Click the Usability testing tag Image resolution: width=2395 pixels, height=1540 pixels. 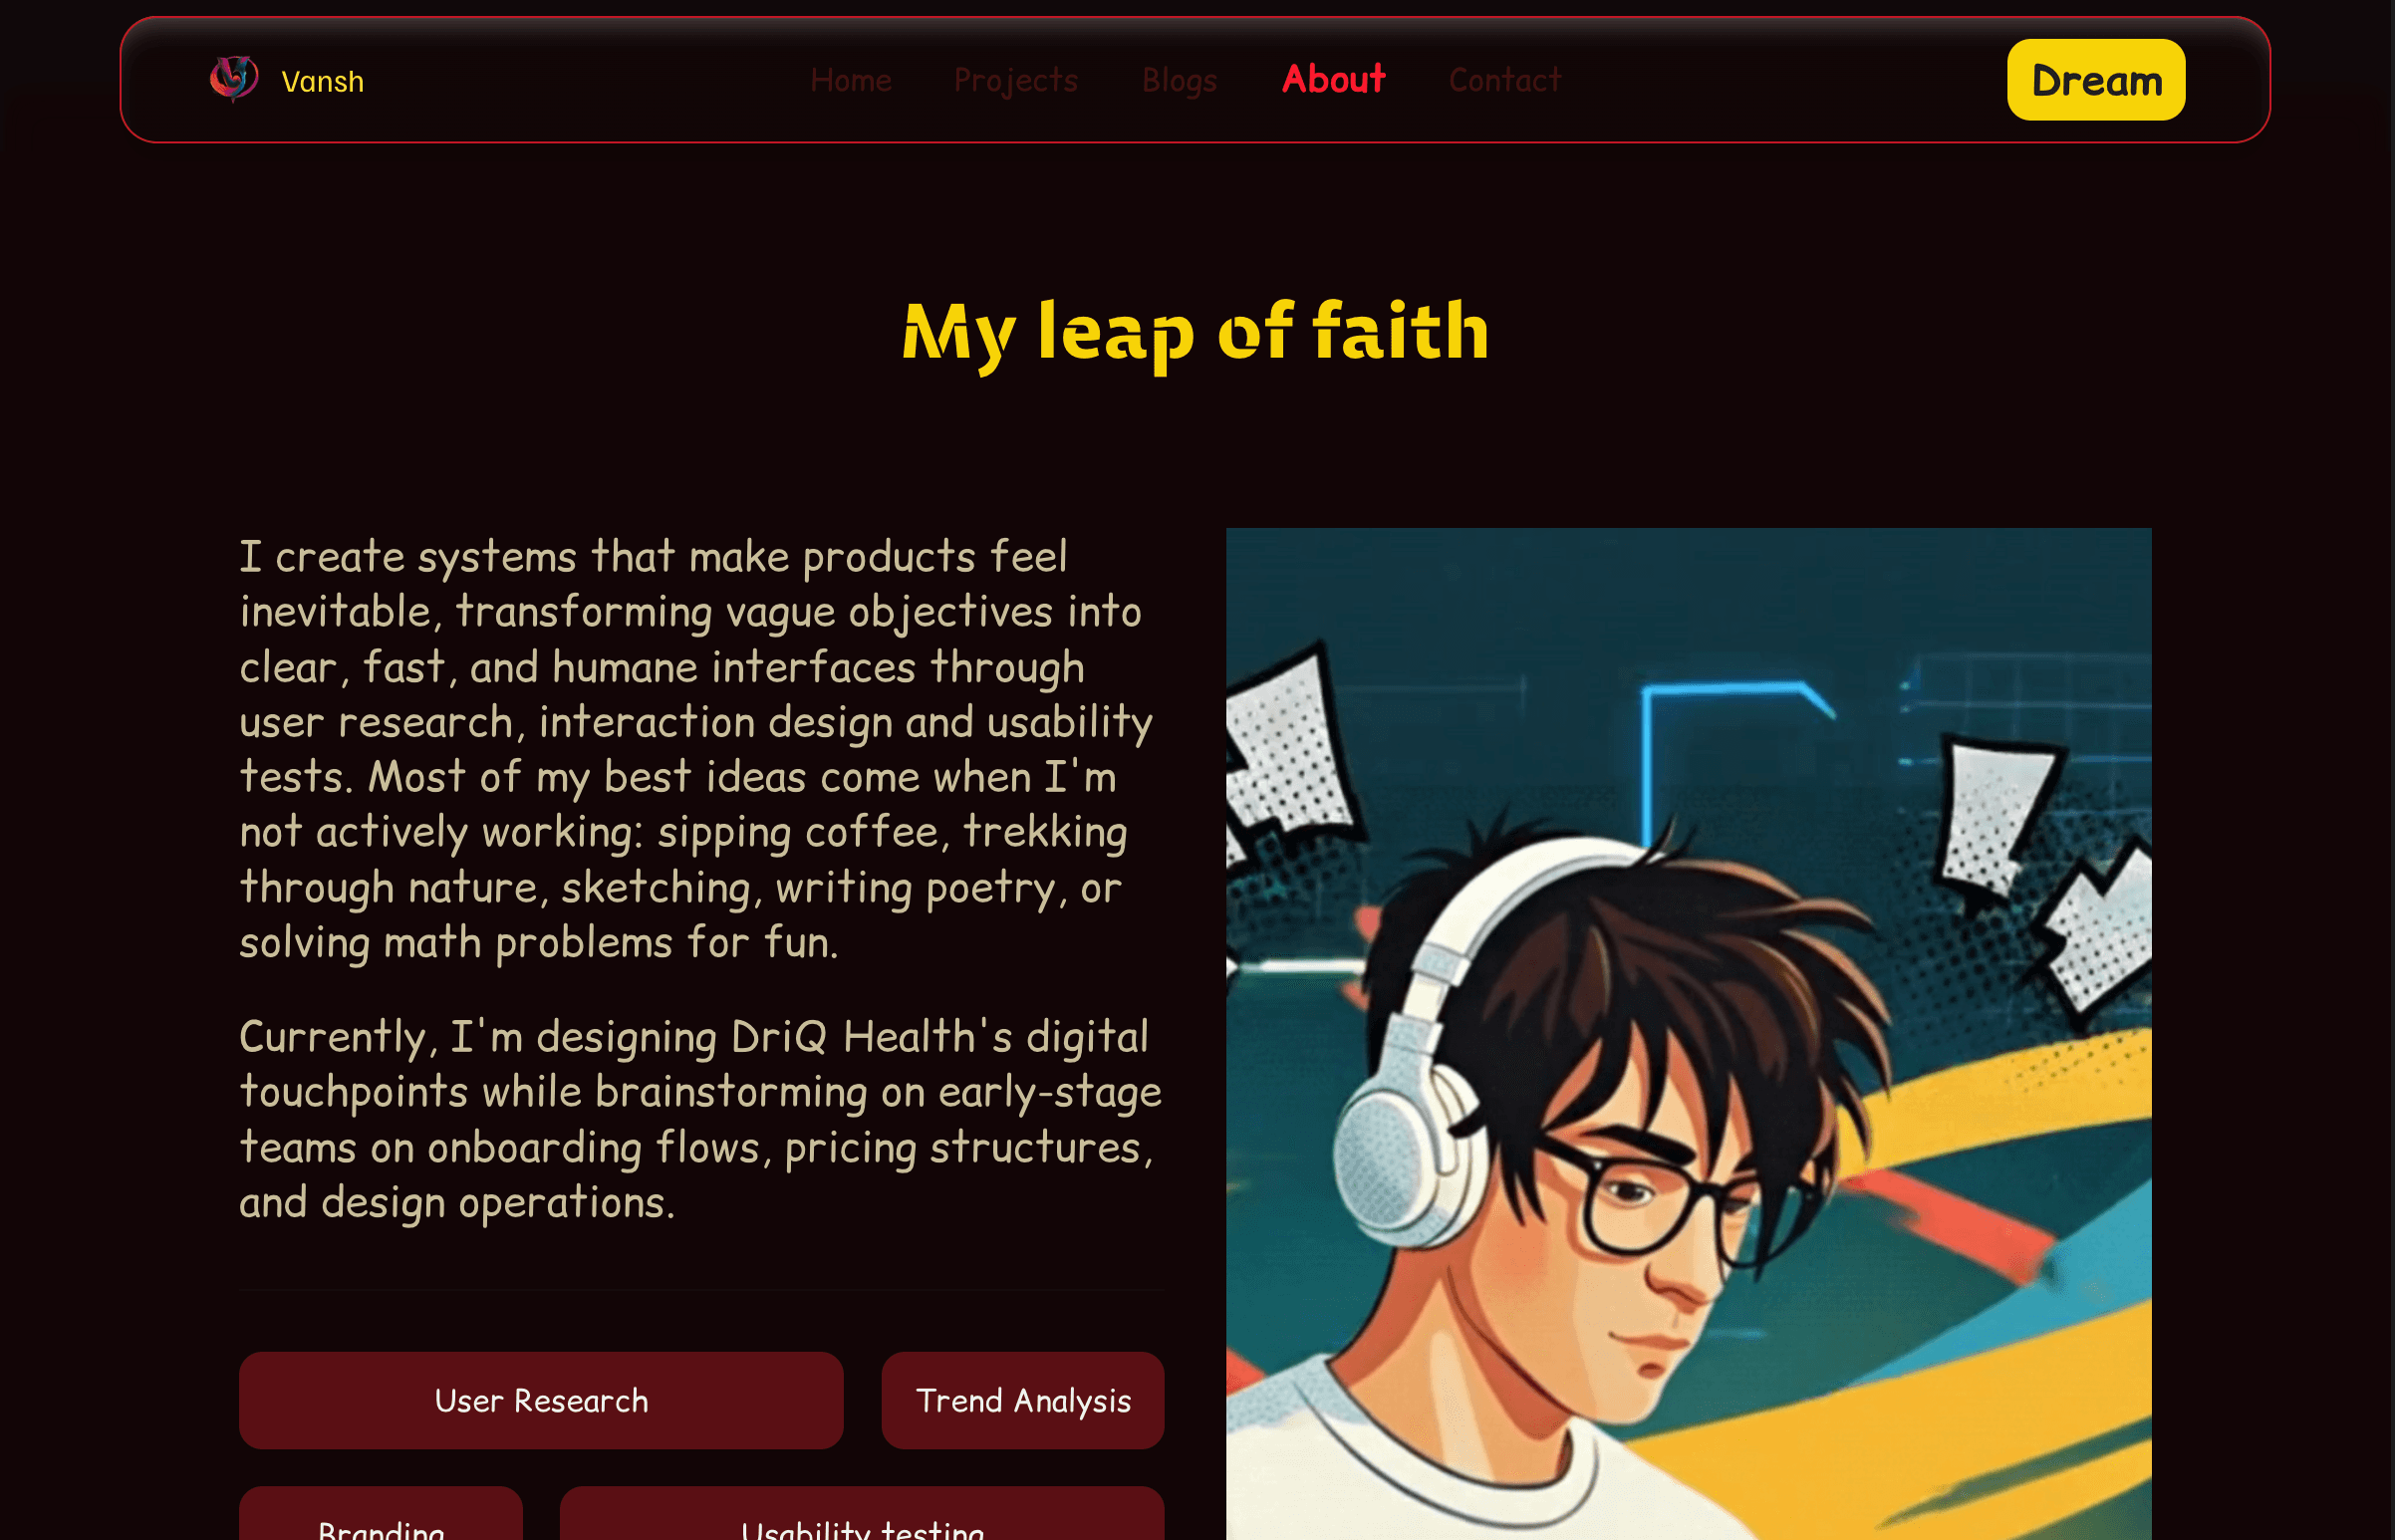tap(861, 1514)
